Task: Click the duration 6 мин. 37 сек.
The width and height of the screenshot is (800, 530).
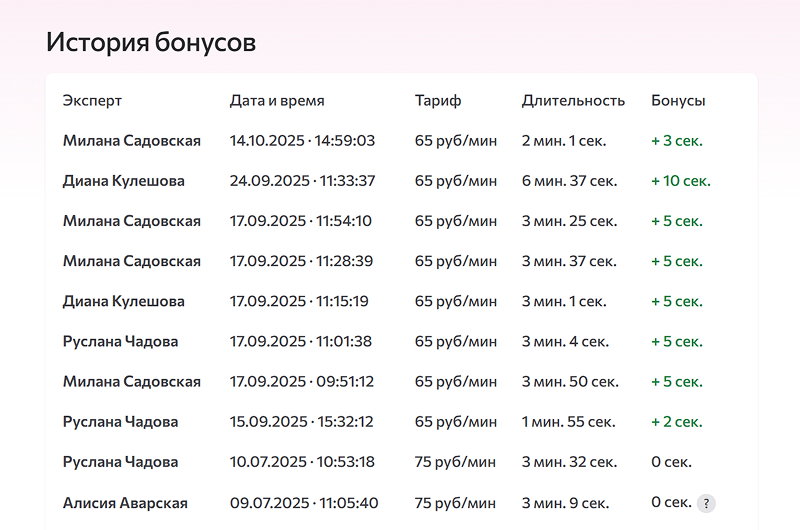Action: (x=569, y=181)
